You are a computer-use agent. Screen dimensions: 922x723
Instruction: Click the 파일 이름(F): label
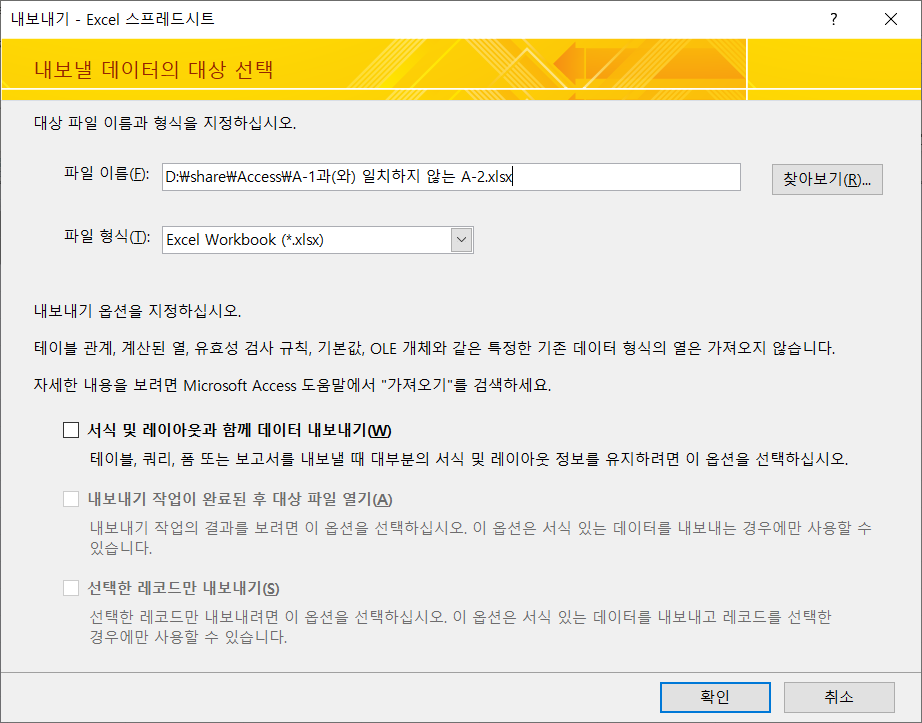[x=106, y=174]
